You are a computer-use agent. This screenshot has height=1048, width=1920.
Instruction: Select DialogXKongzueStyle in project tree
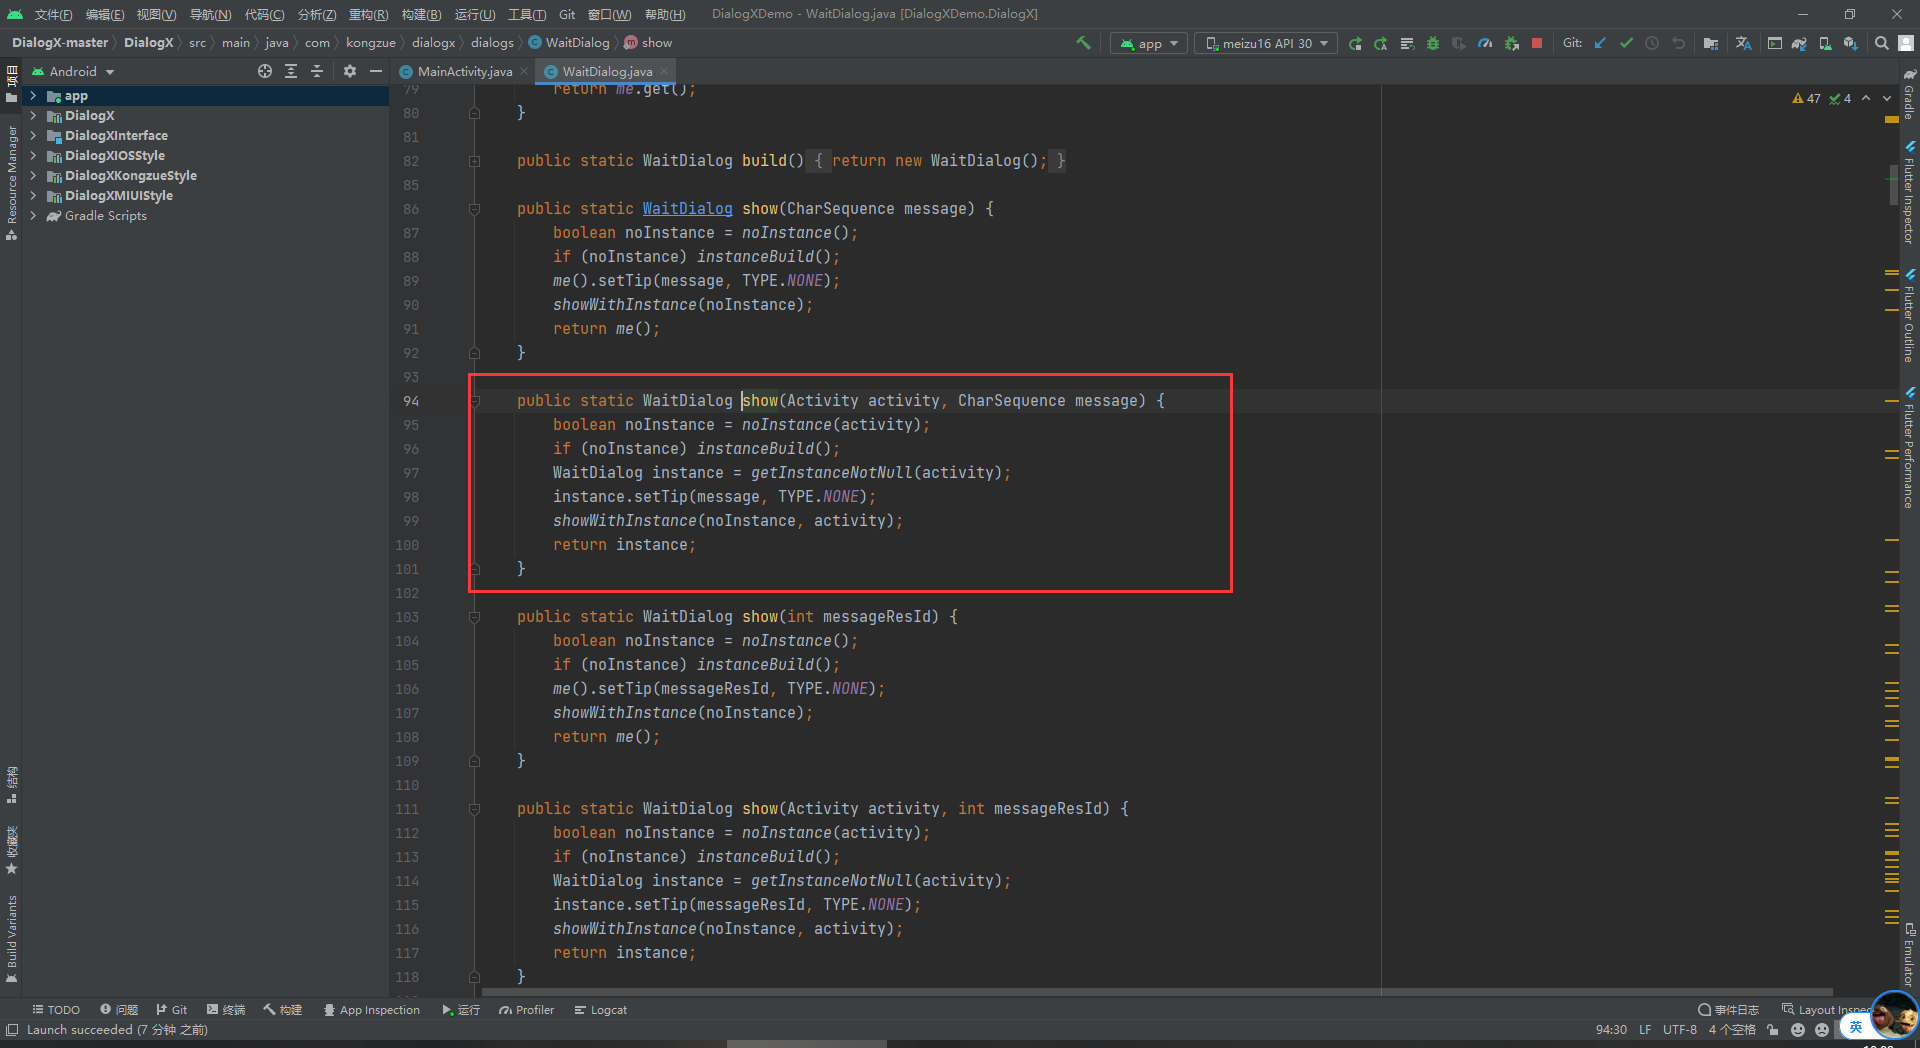(131, 176)
